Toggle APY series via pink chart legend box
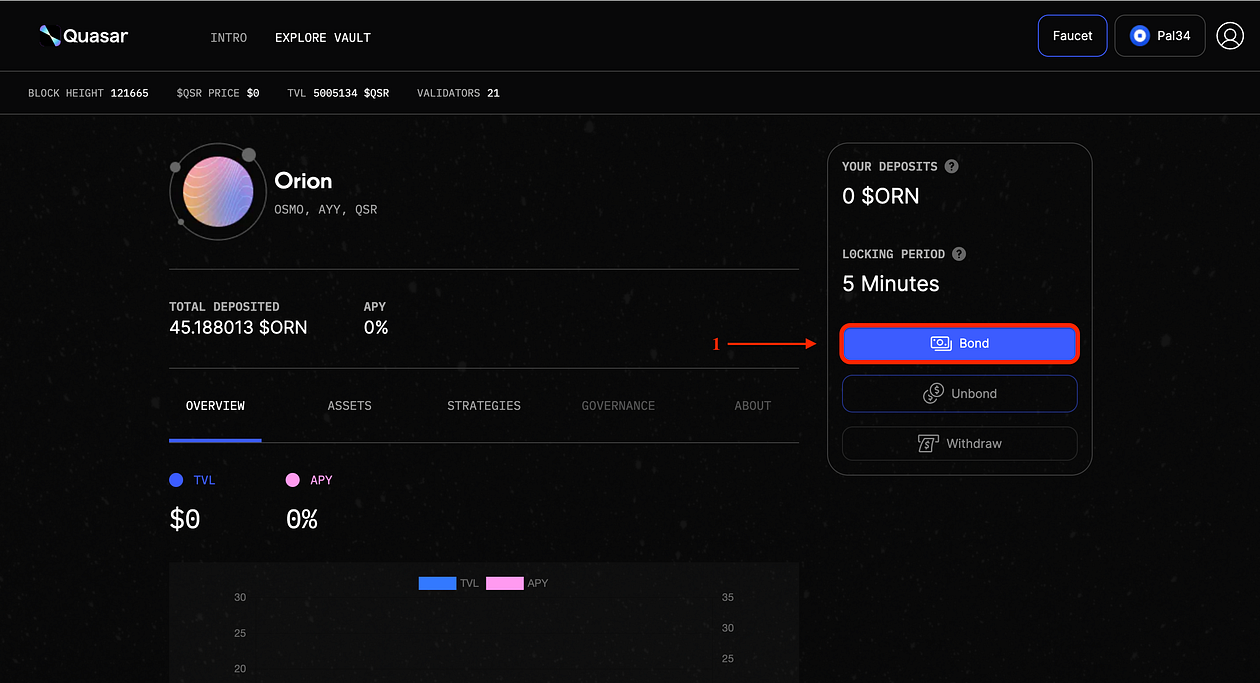 [x=505, y=583]
